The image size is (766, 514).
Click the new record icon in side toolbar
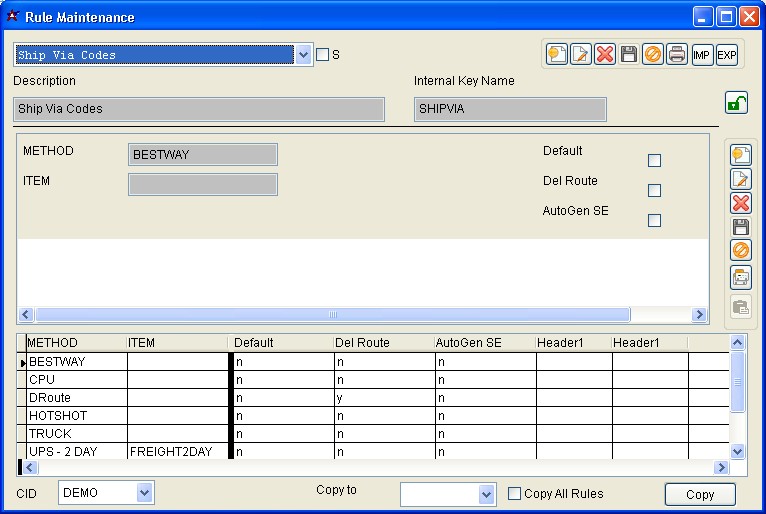click(741, 155)
